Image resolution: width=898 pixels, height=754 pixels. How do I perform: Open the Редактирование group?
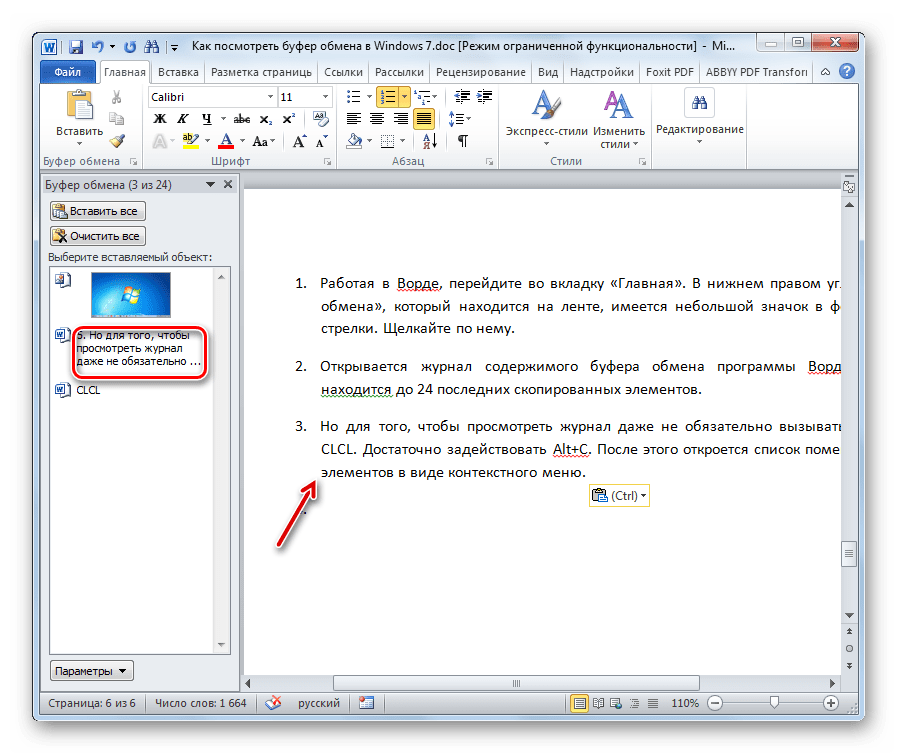699,116
